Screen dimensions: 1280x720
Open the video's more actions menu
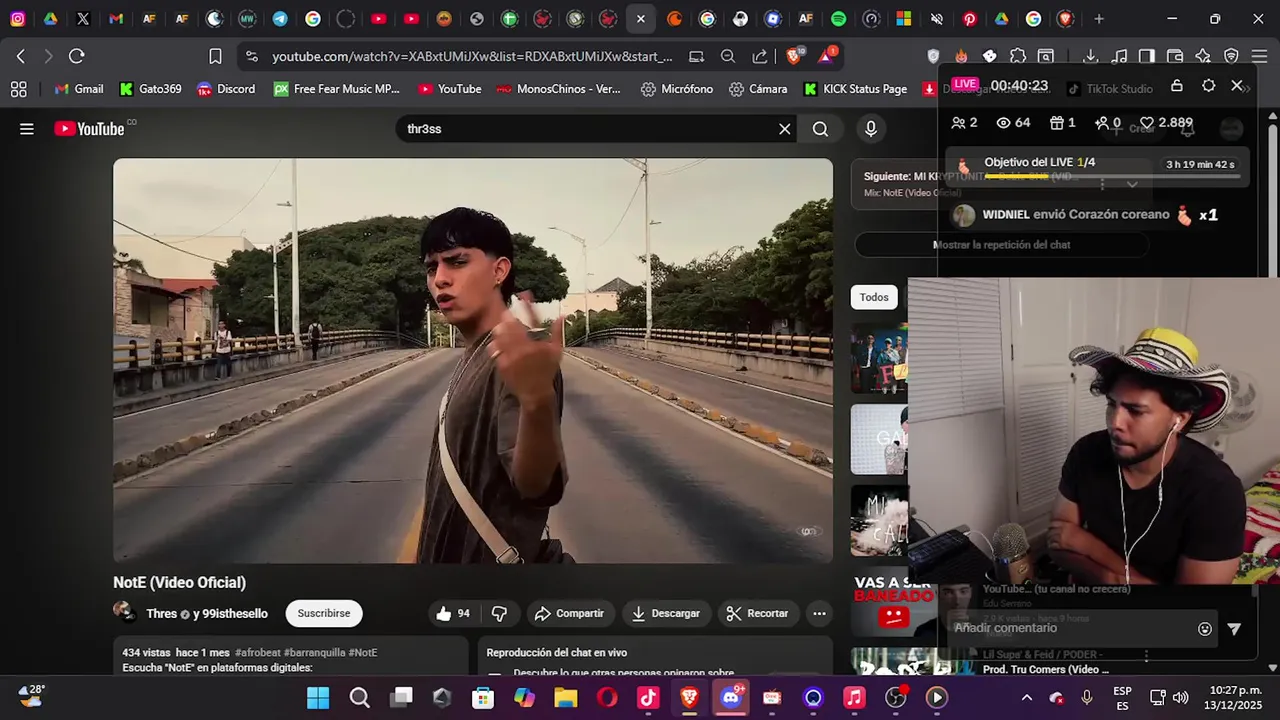point(819,613)
